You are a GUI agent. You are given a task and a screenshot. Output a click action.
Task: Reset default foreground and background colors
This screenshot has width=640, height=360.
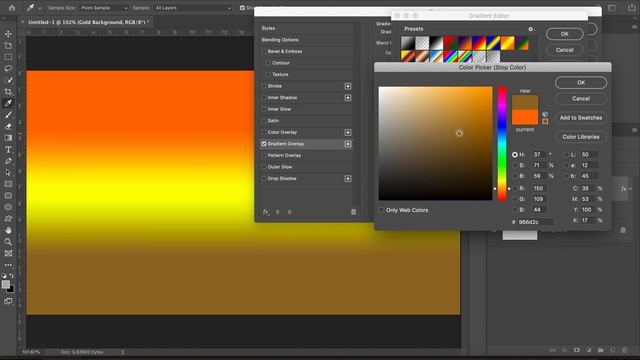coord(4,276)
